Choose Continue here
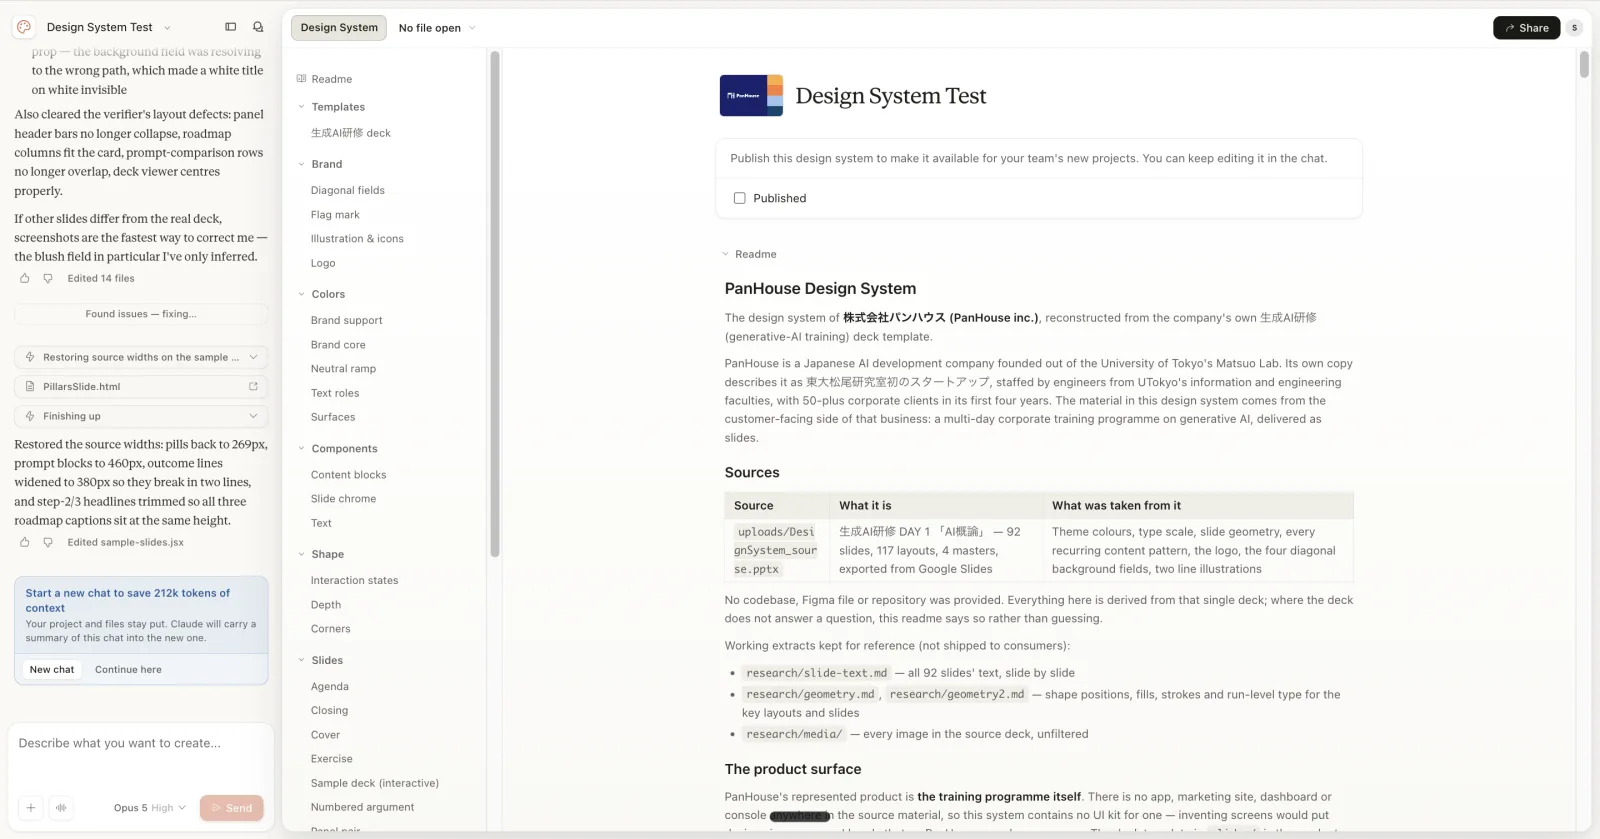This screenshot has width=1600, height=839. (128, 670)
